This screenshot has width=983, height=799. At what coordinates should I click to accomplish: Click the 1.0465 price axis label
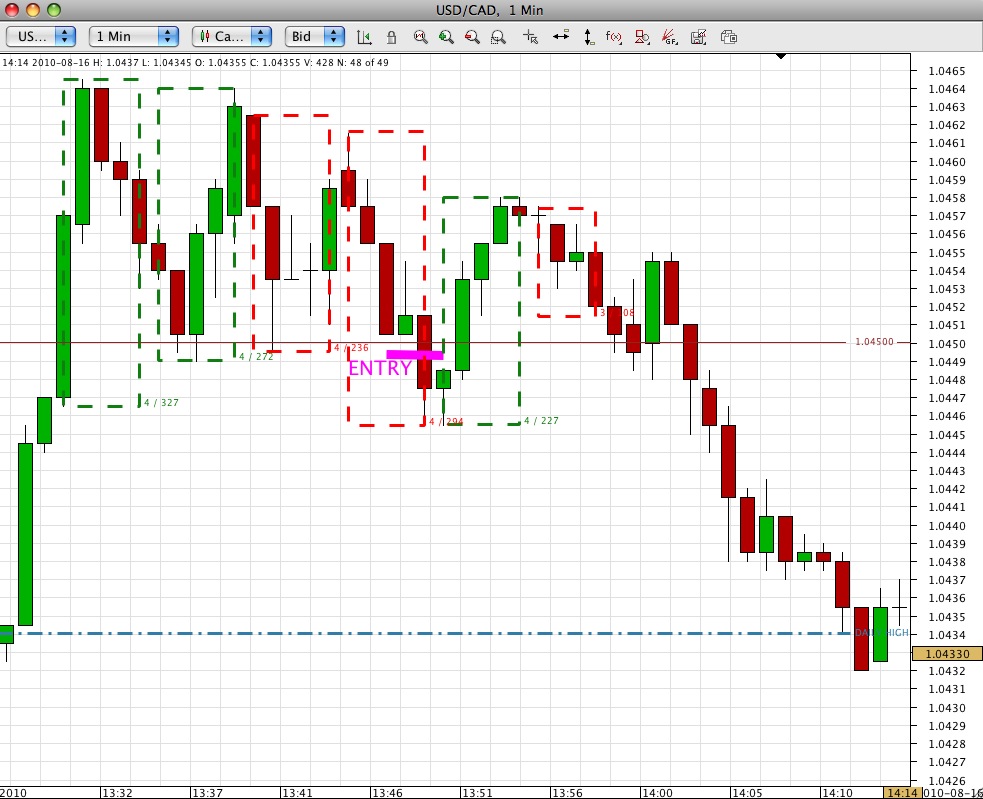click(947, 71)
